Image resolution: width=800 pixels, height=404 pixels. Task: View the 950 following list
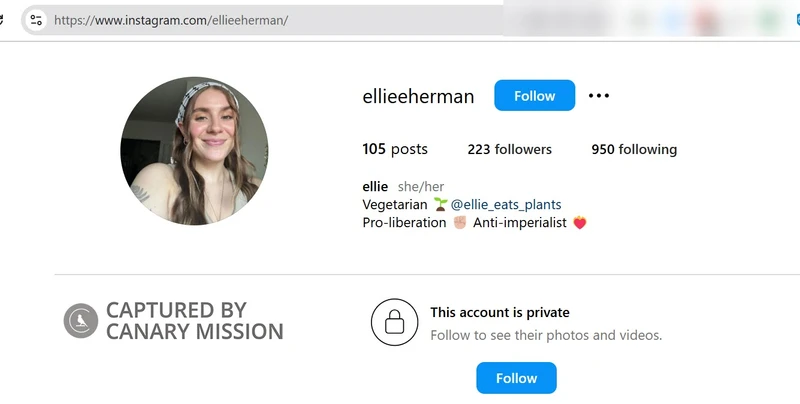pyautogui.click(x=634, y=149)
